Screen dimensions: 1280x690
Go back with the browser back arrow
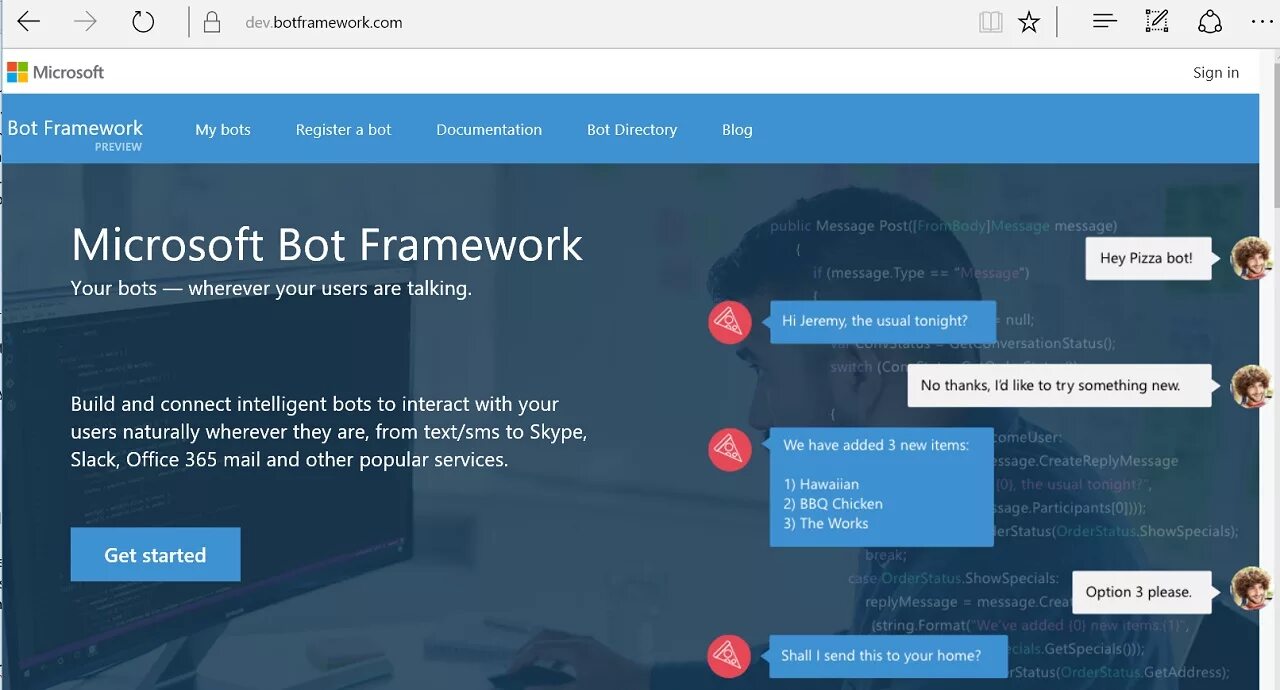click(28, 22)
